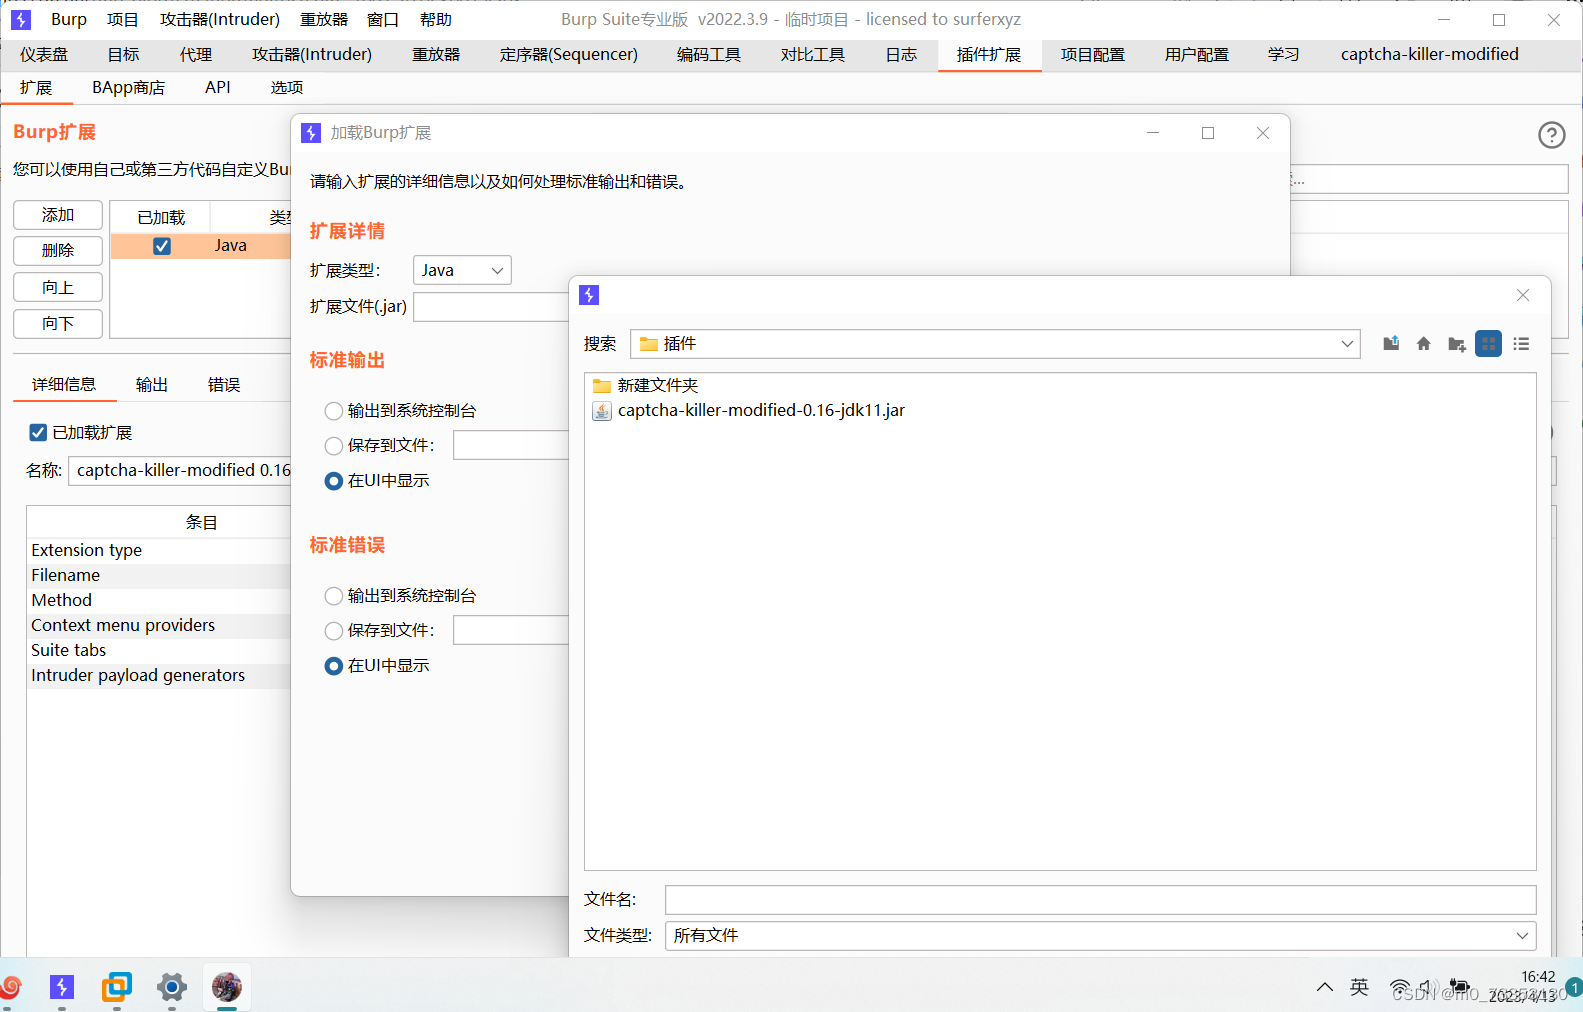Select Intruder payload generators row
The width and height of the screenshot is (1583, 1012).
click(160, 676)
